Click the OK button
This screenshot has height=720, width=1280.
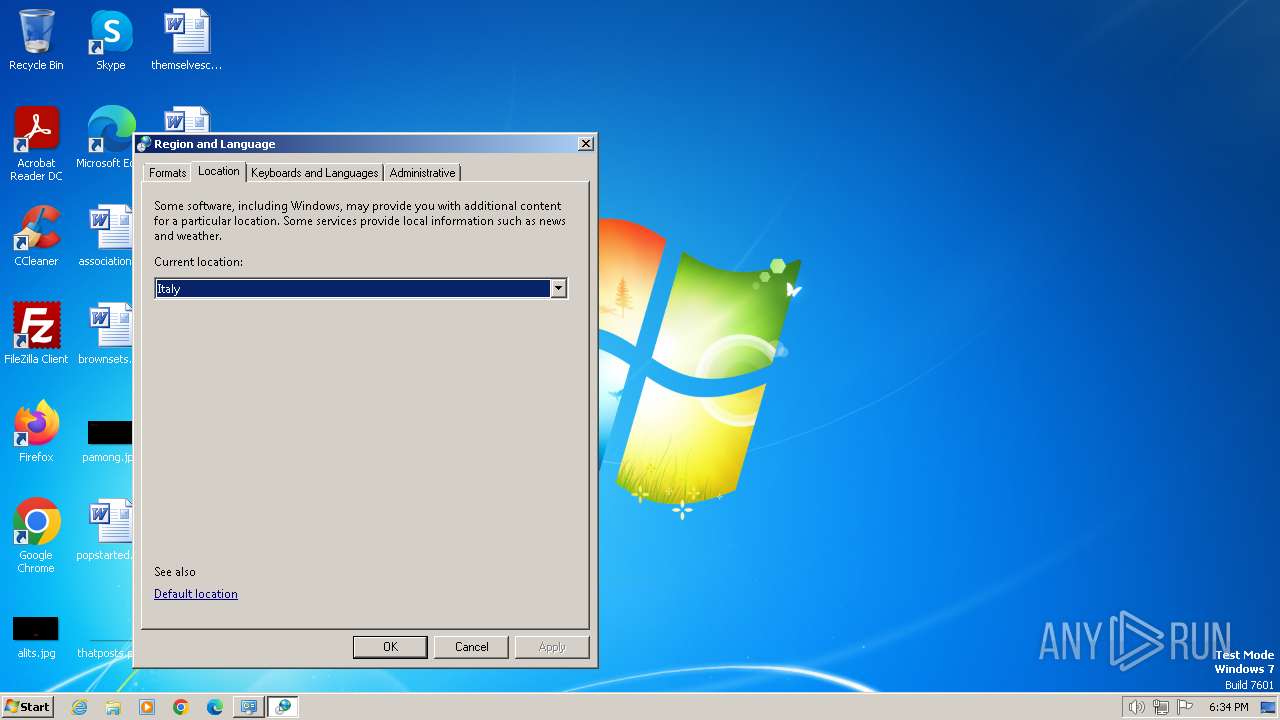point(390,647)
